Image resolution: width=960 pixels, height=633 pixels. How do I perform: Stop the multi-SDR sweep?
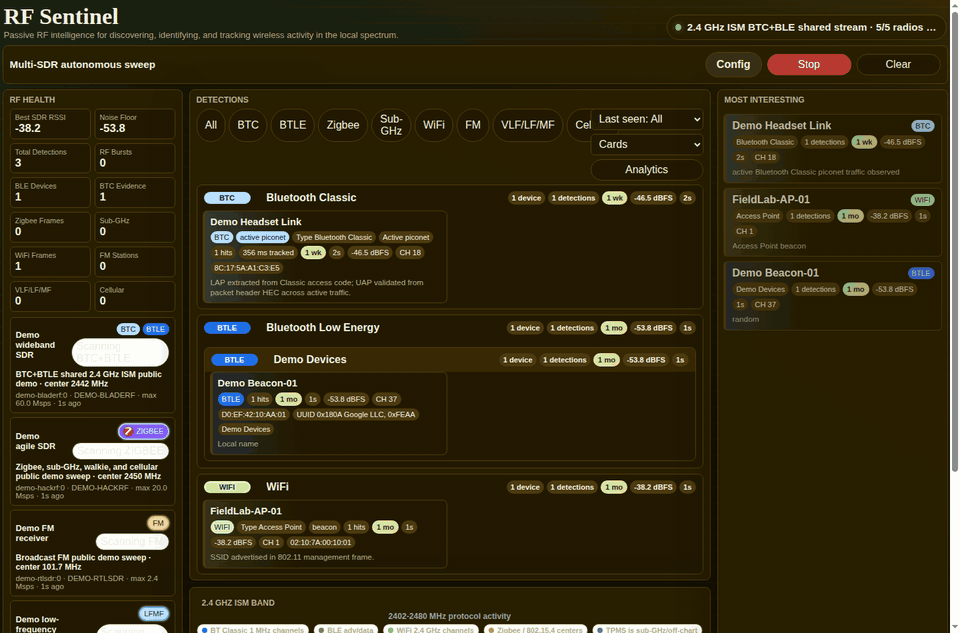tap(808, 64)
